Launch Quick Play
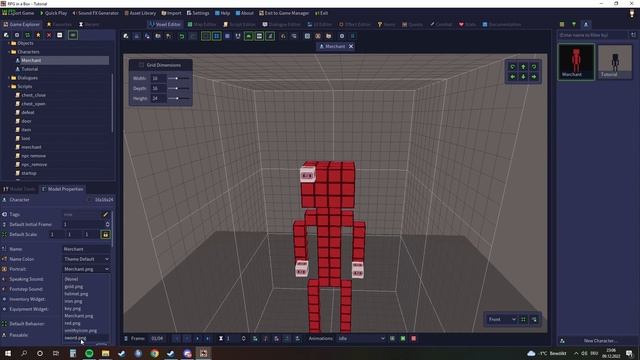The width and height of the screenshot is (640, 360). [x=53, y=13]
